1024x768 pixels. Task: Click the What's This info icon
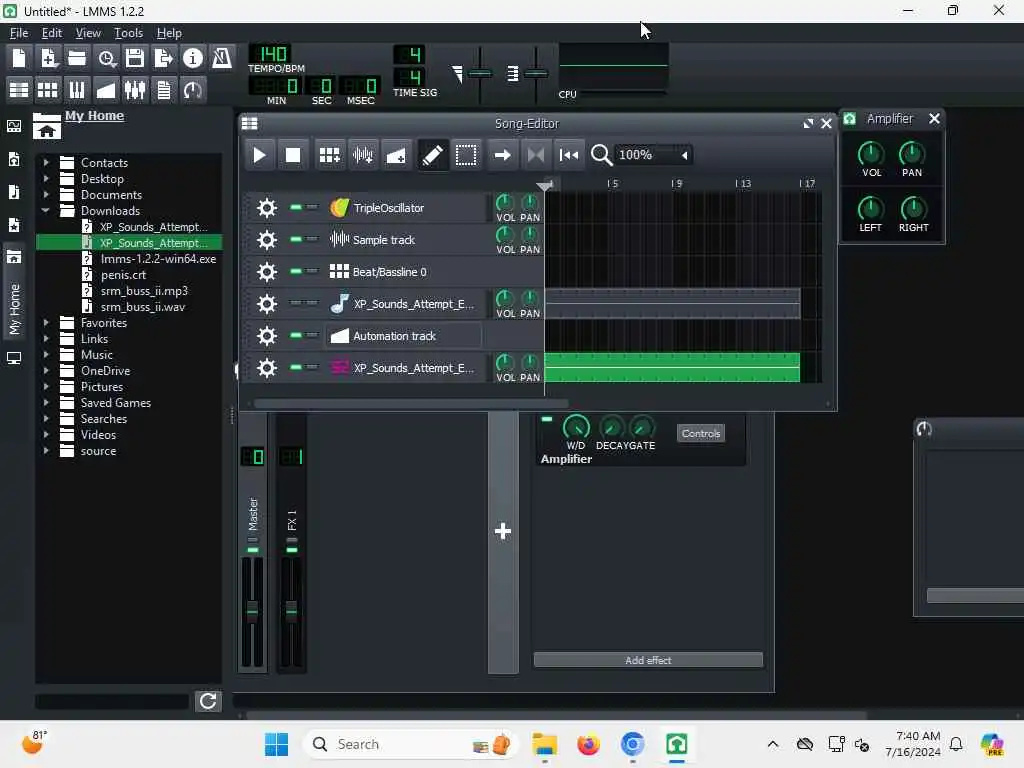pyautogui.click(x=193, y=58)
